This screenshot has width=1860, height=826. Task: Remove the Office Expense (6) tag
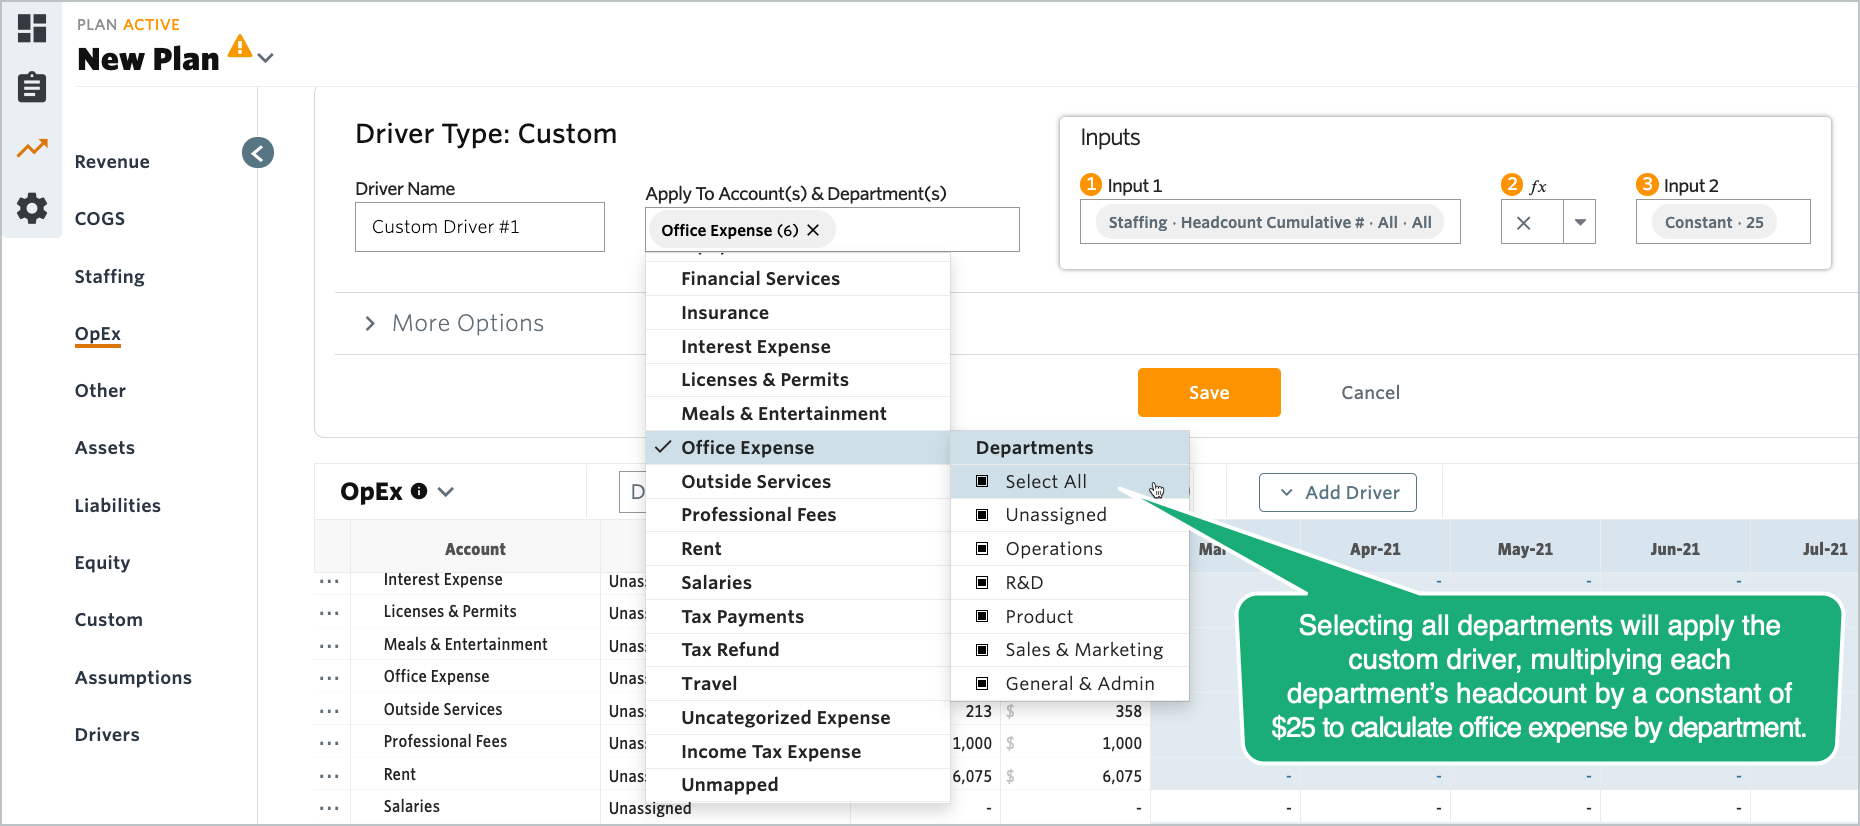(x=813, y=230)
